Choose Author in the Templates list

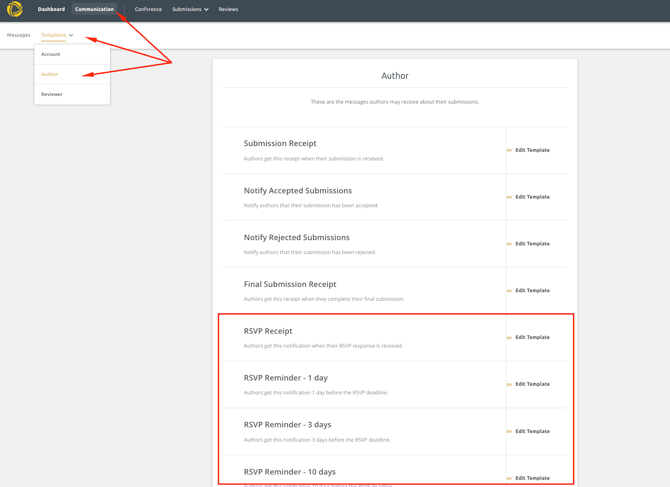pyautogui.click(x=50, y=74)
